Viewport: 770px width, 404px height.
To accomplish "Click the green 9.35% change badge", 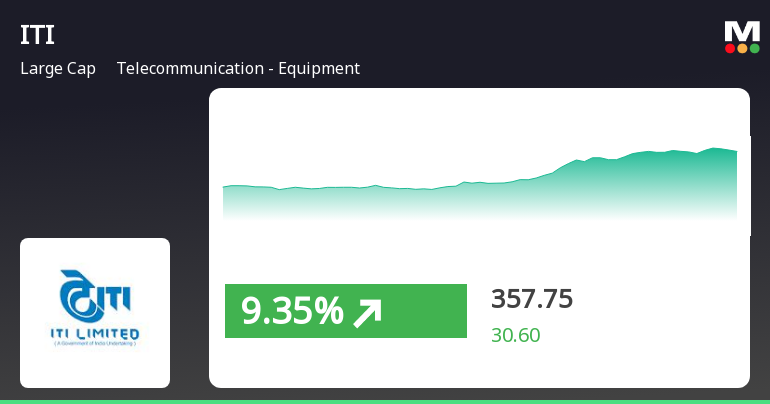I will [x=345, y=311].
